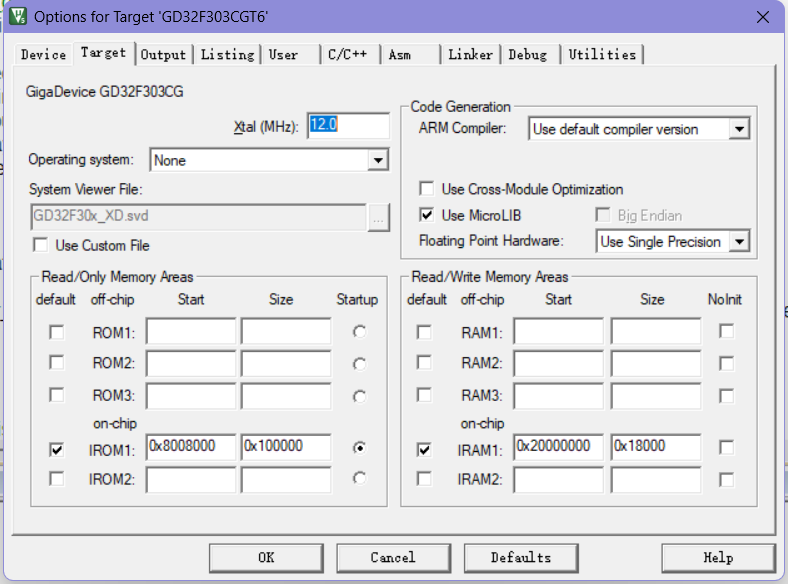The width and height of the screenshot is (788, 584).
Task: Toggle the IROM1 default checkbox
Action: tap(57, 450)
